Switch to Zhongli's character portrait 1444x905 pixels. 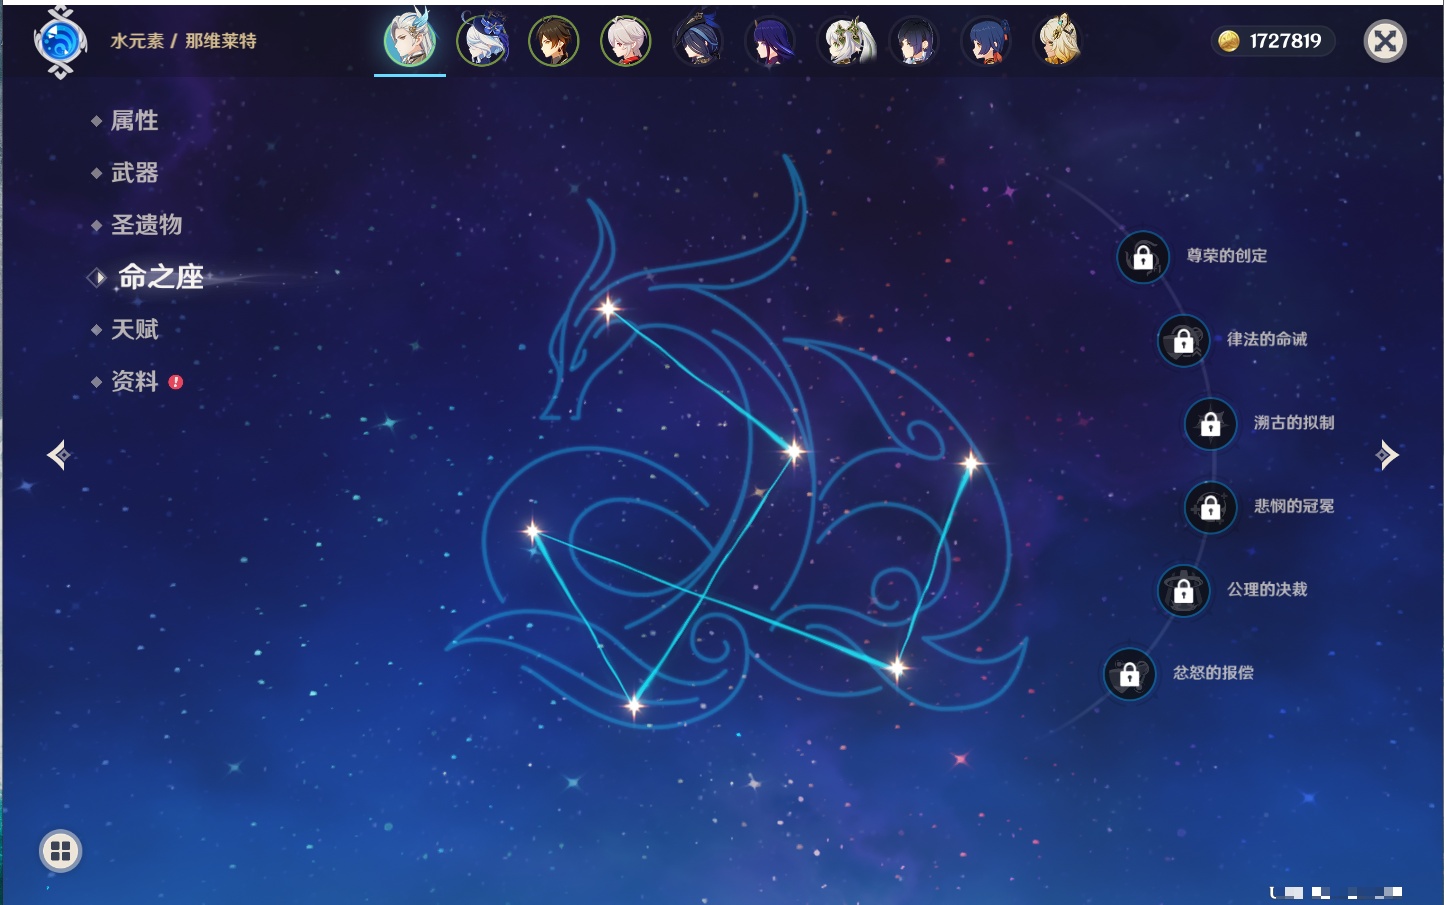point(554,42)
